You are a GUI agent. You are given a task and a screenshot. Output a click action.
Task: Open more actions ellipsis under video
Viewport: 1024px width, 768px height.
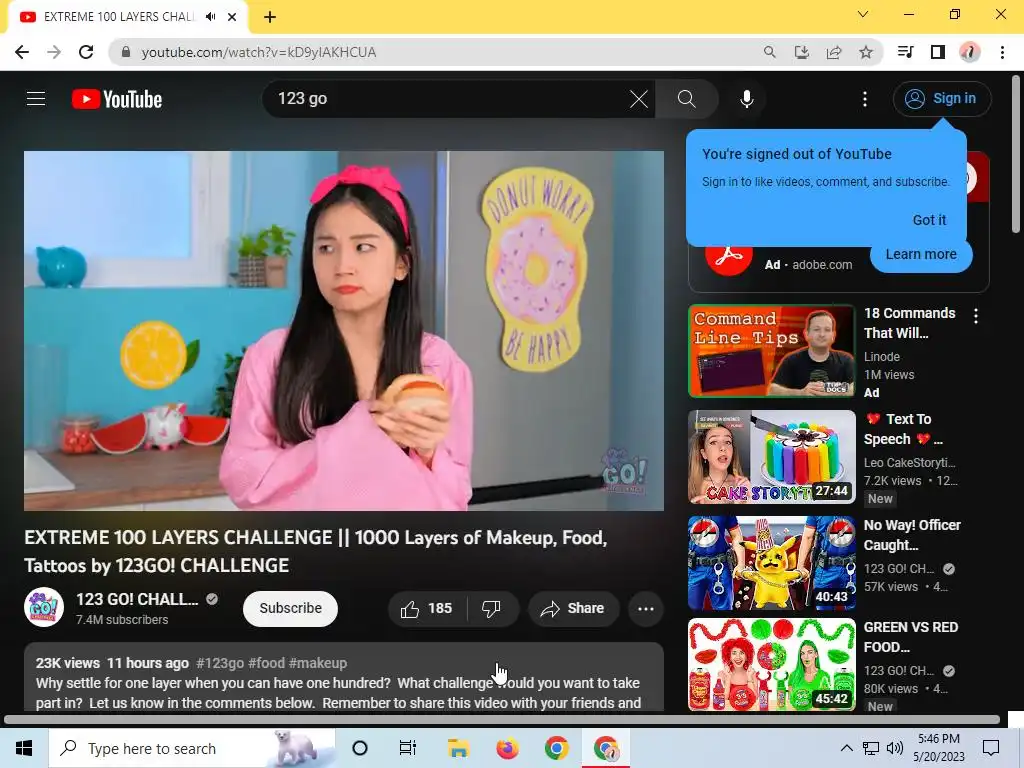[646, 609]
